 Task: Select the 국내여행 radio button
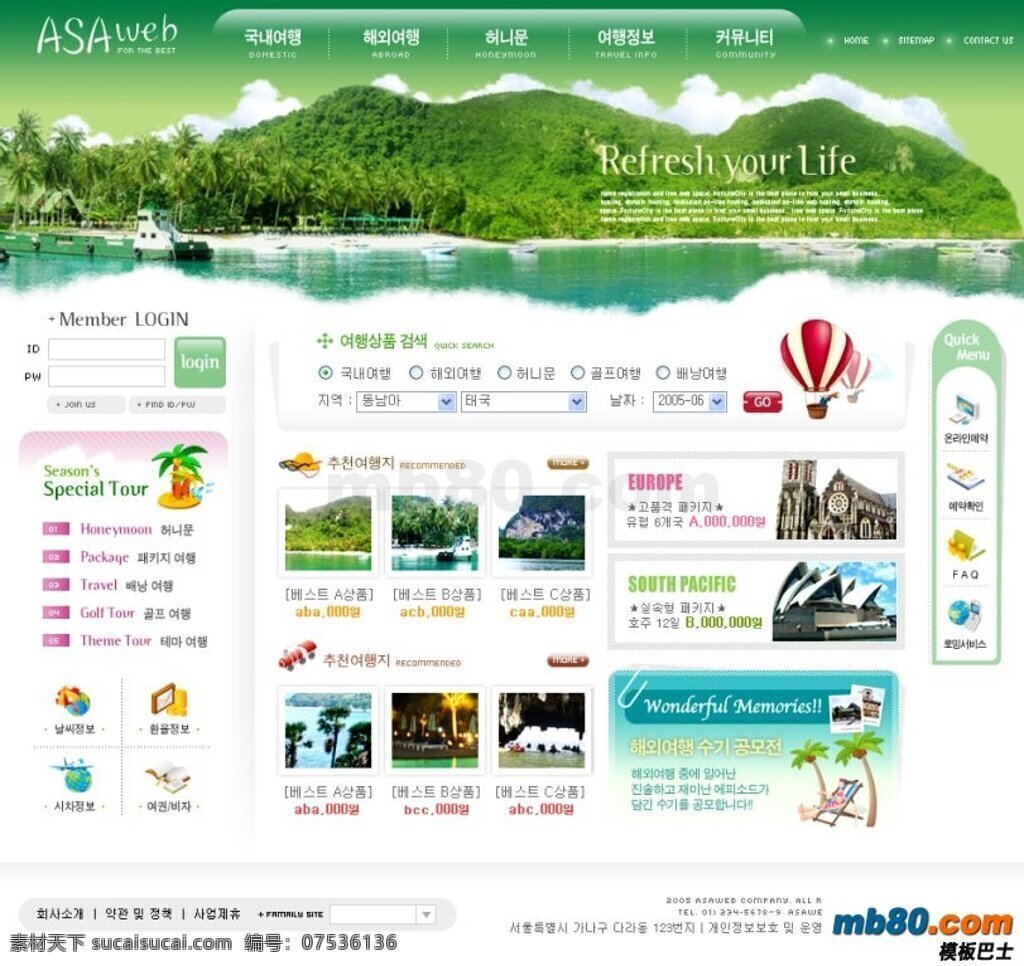325,373
